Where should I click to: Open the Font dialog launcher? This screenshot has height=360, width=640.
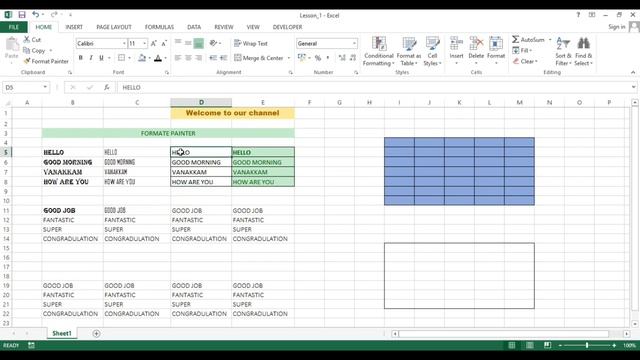click(167, 73)
